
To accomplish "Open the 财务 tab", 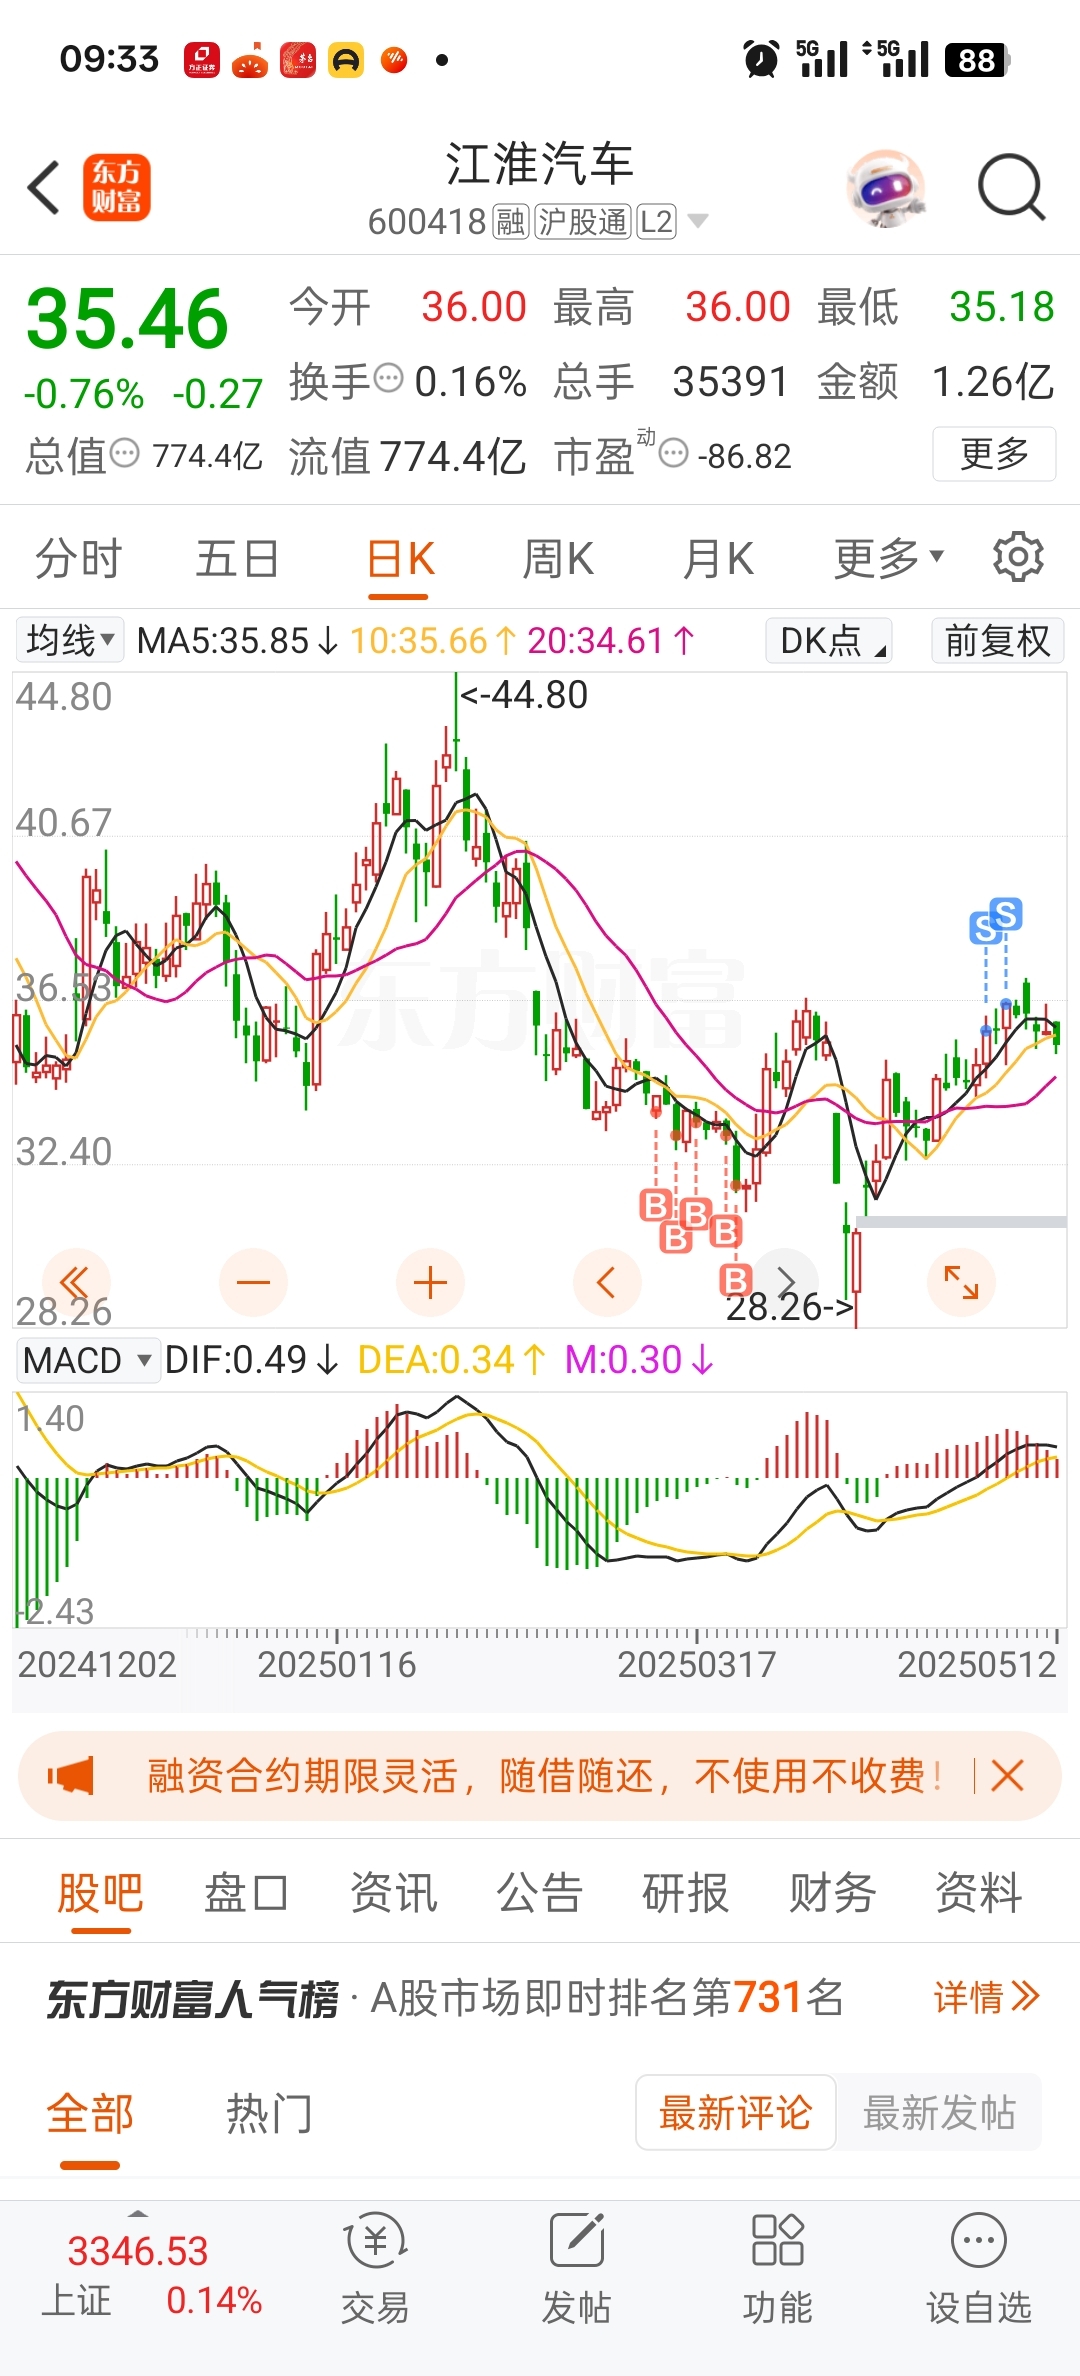I will [832, 1893].
